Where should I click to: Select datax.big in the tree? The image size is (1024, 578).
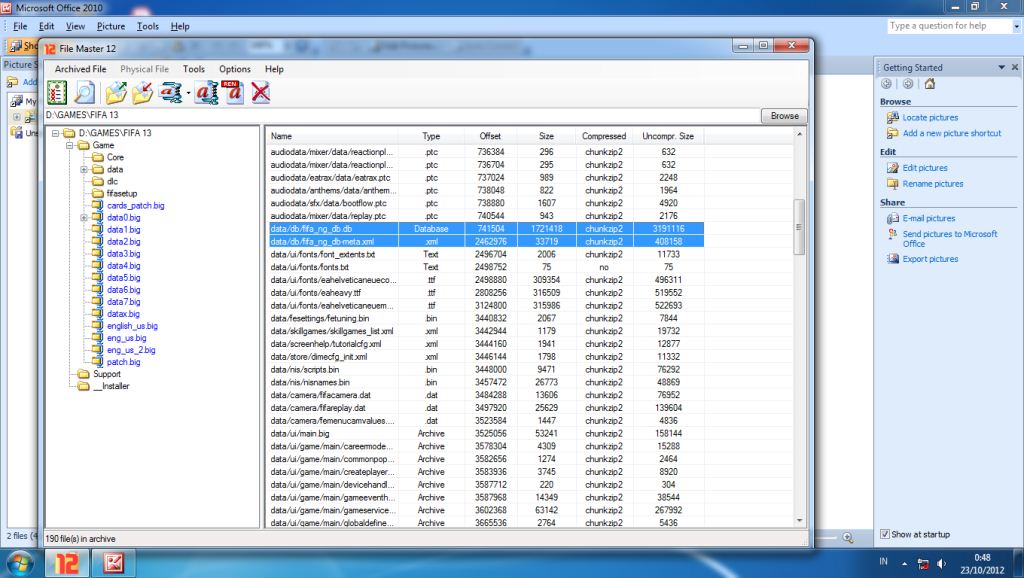[123, 314]
